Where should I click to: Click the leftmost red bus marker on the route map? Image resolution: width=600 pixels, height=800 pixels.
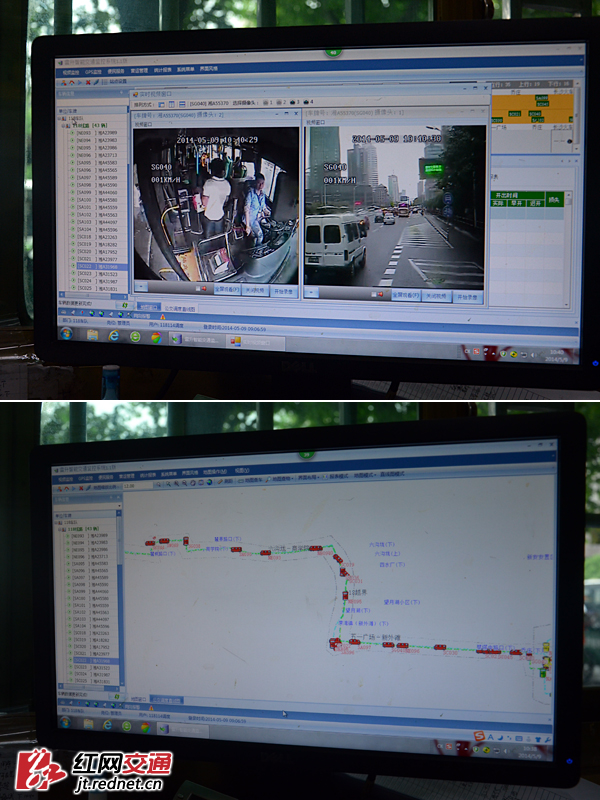pos(150,543)
